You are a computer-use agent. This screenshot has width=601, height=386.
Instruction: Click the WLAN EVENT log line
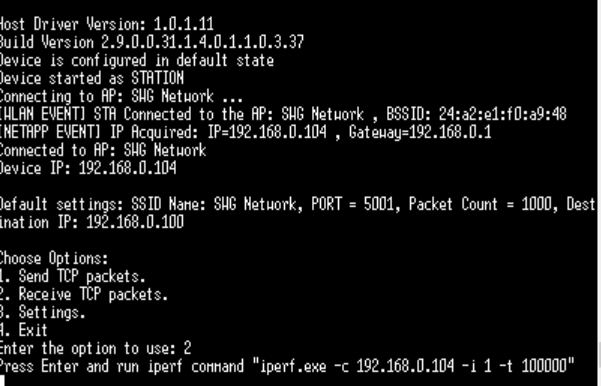(x=283, y=114)
